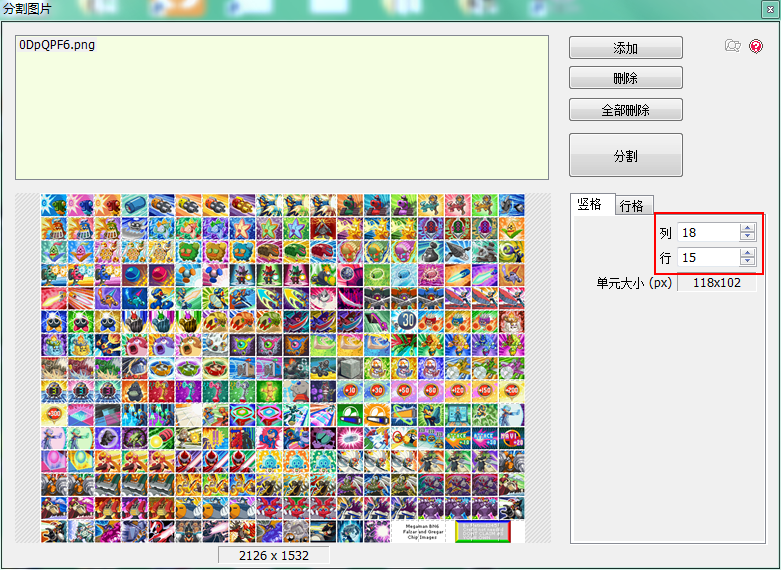Switch to the 竖格 tab
Screen dimensions: 781x570
pyautogui.click(x=592, y=204)
